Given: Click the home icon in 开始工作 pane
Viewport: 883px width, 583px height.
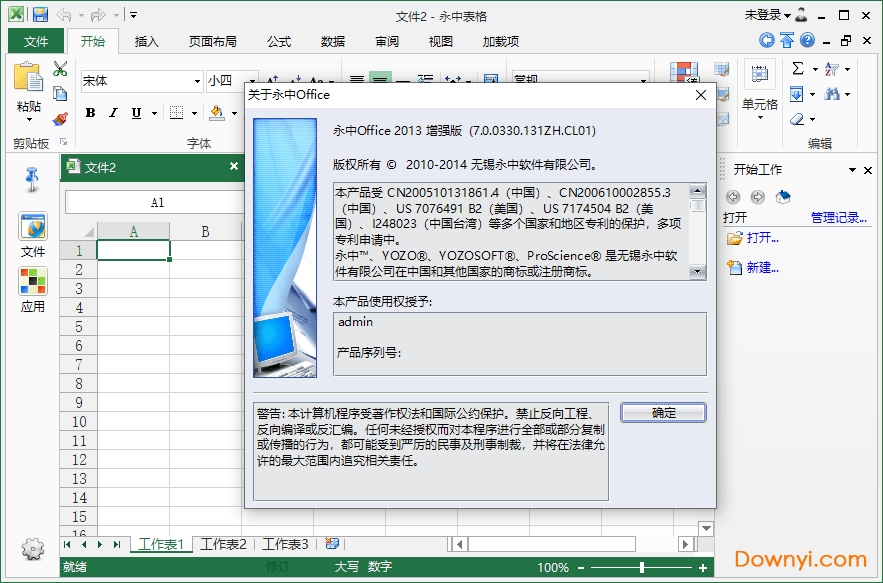Looking at the screenshot, I should tap(783, 197).
